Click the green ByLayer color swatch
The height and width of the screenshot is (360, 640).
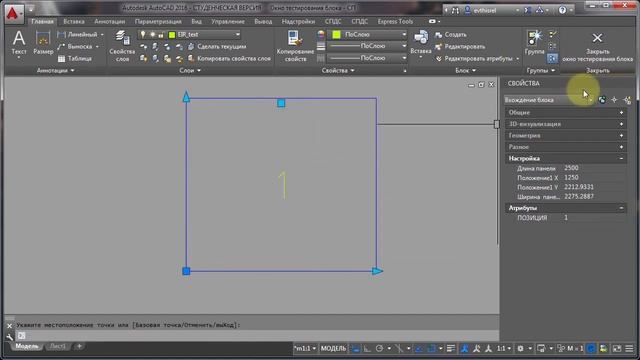336,35
